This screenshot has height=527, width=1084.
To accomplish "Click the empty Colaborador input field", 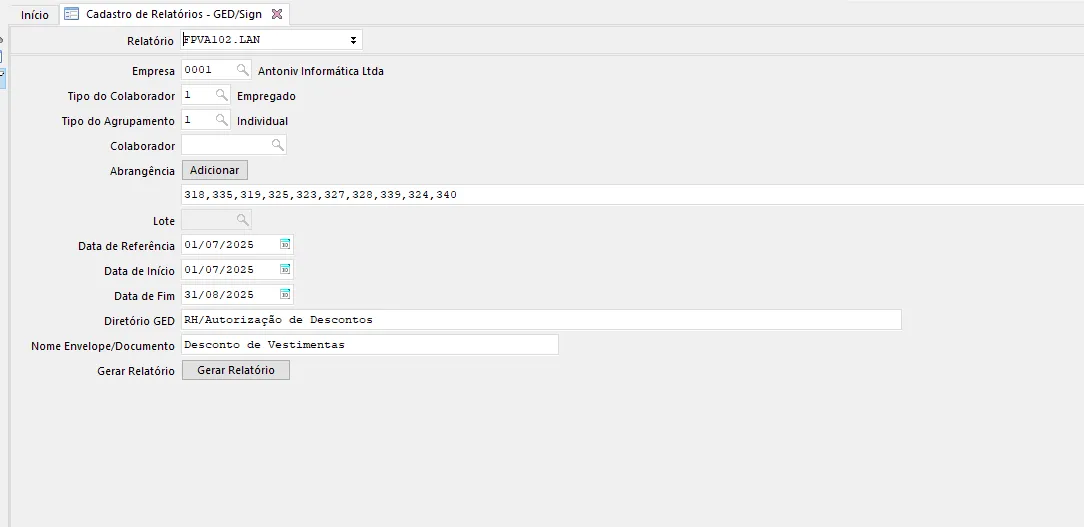I will [x=225, y=145].
